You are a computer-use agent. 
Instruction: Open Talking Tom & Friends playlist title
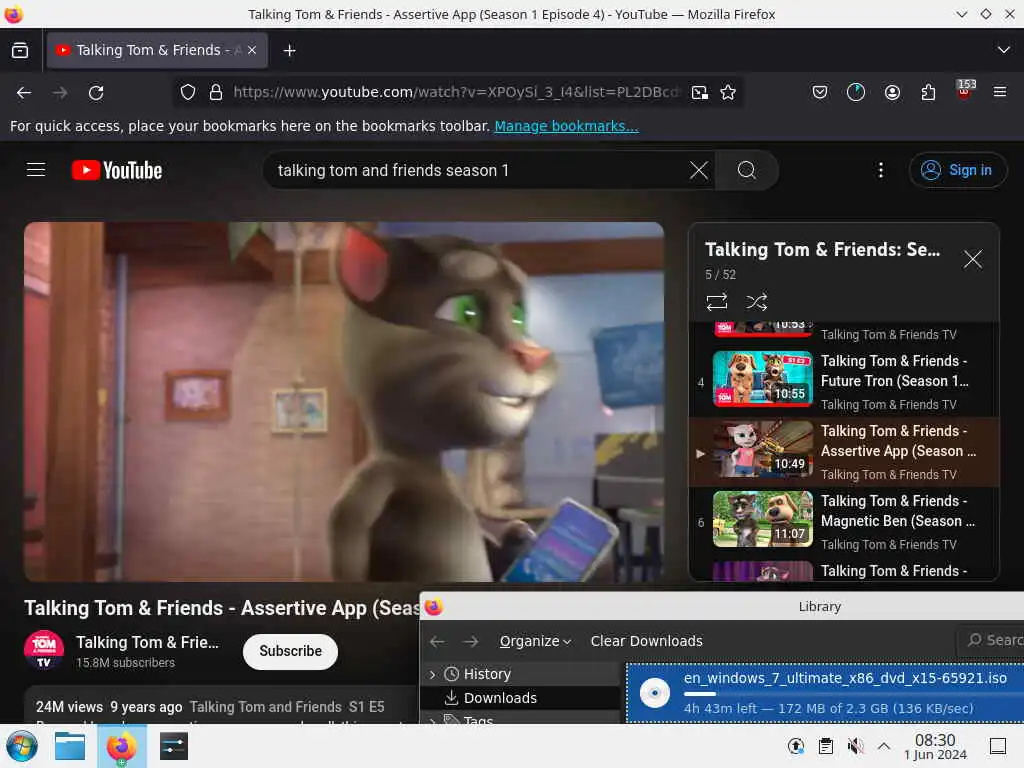[x=823, y=249]
